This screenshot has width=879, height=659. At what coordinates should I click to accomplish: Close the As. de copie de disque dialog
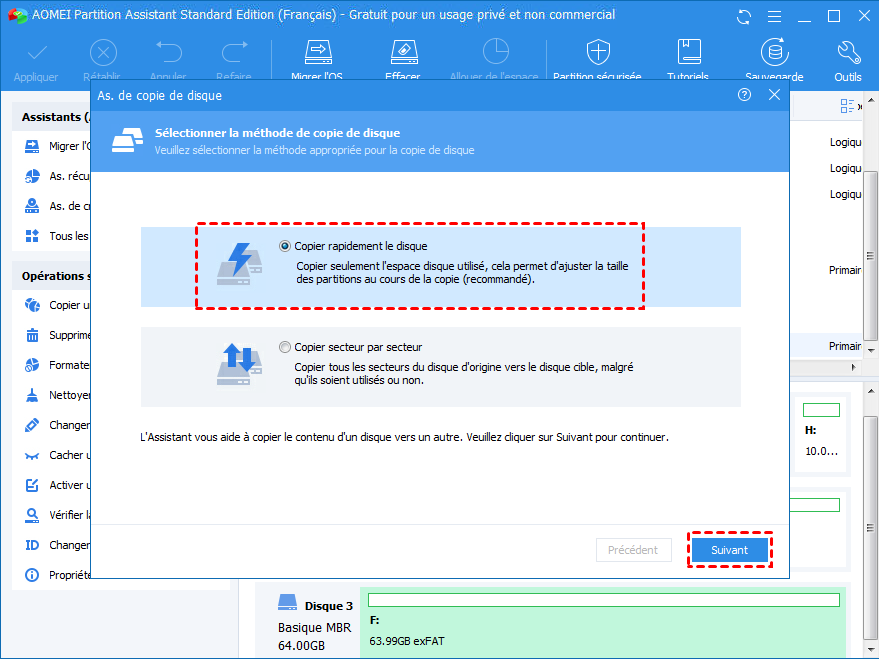click(774, 95)
